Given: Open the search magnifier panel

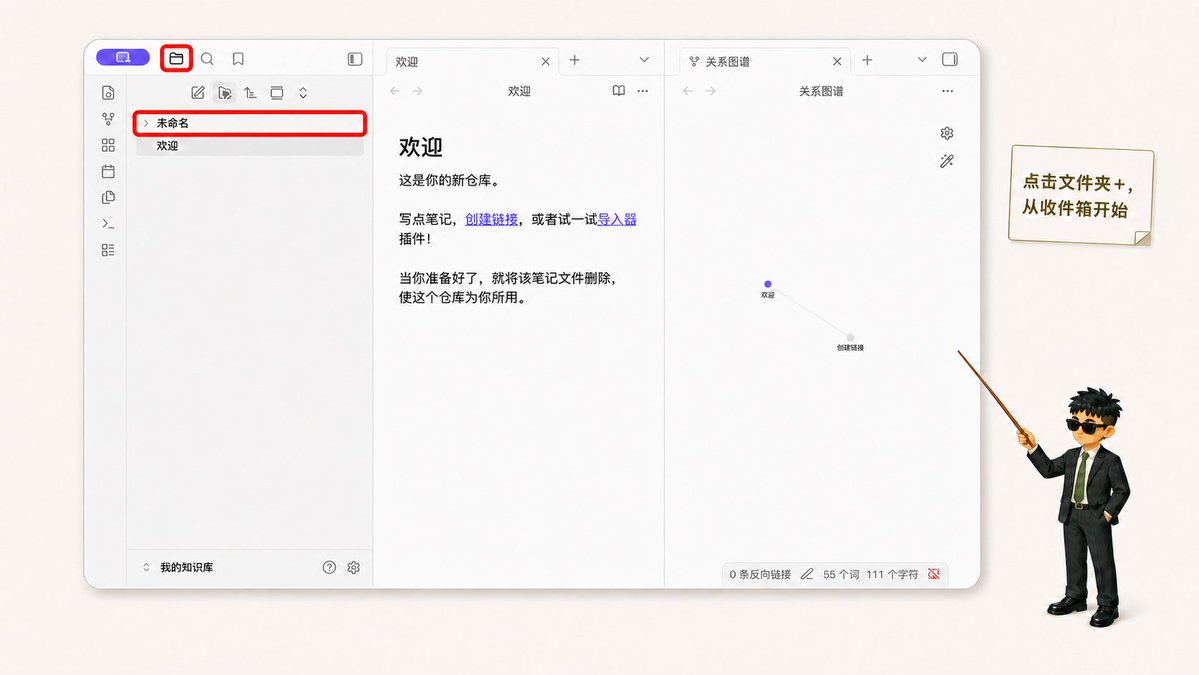Looking at the screenshot, I should click(x=207, y=59).
